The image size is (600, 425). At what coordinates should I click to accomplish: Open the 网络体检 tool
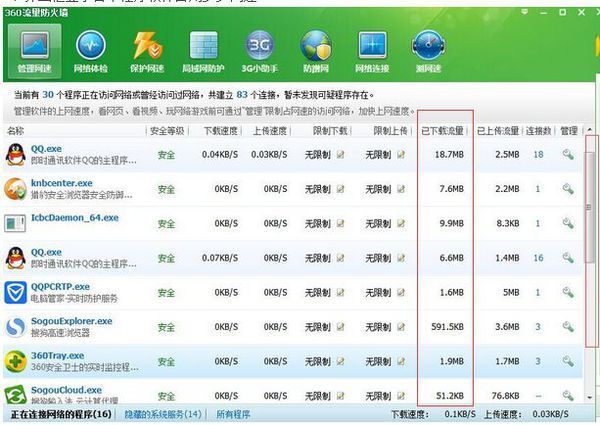tap(91, 51)
